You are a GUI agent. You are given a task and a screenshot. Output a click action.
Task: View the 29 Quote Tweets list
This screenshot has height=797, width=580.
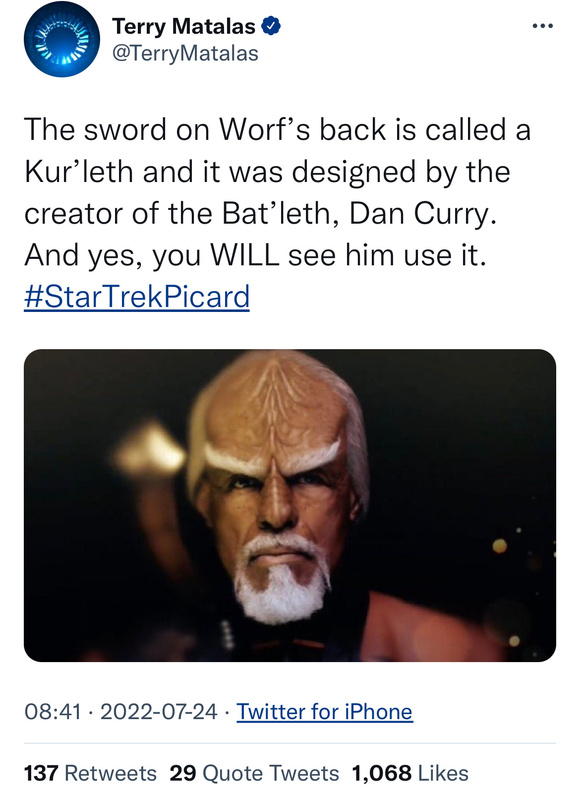coord(254,773)
